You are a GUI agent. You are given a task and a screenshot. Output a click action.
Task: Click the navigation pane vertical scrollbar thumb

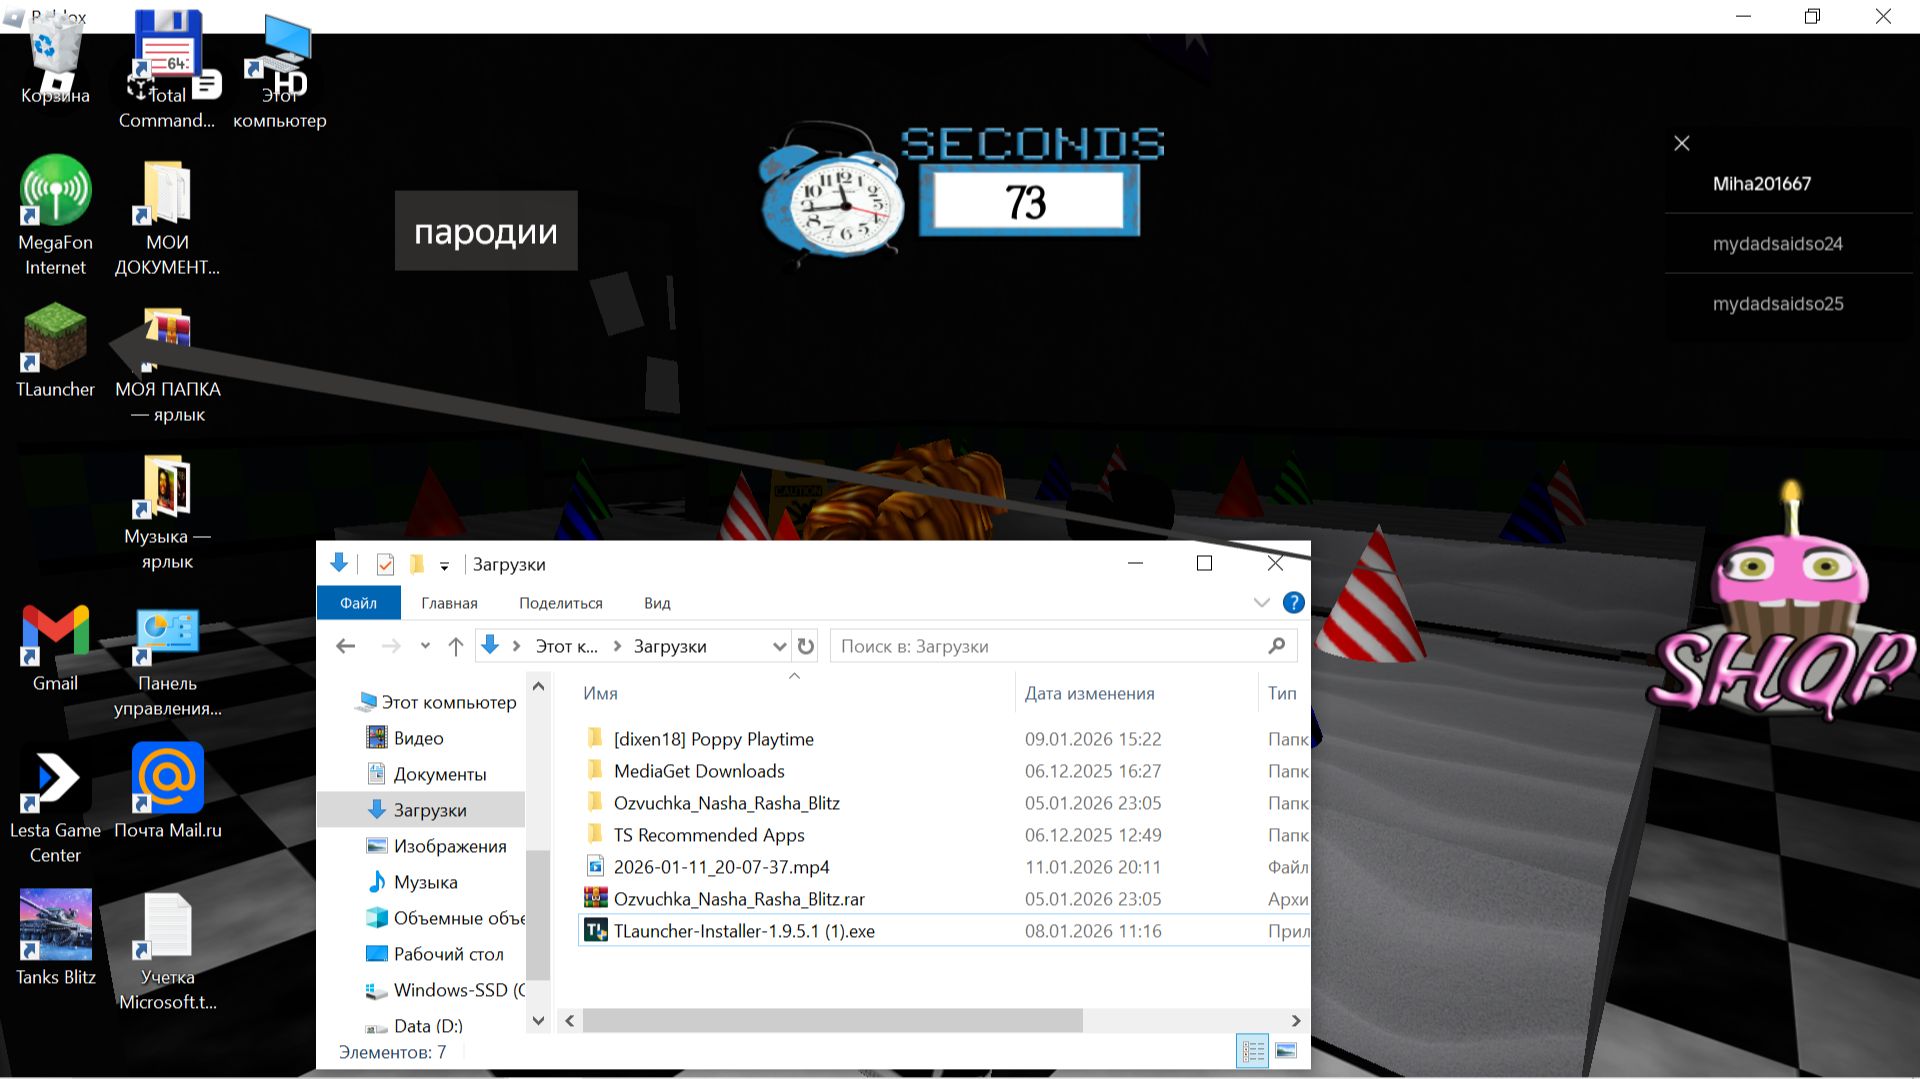click(538, 915)
